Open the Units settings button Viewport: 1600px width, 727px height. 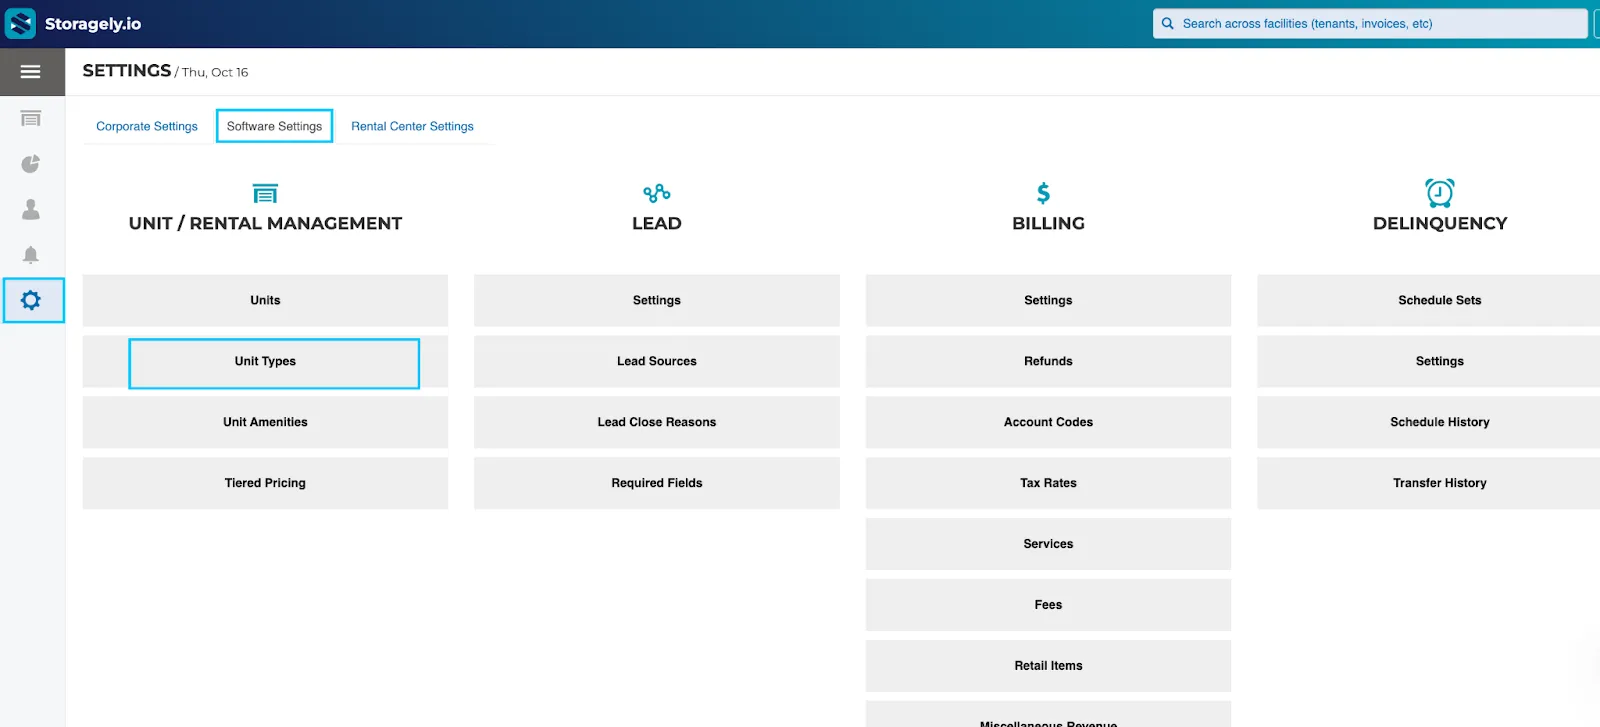(x=265, y=300)
